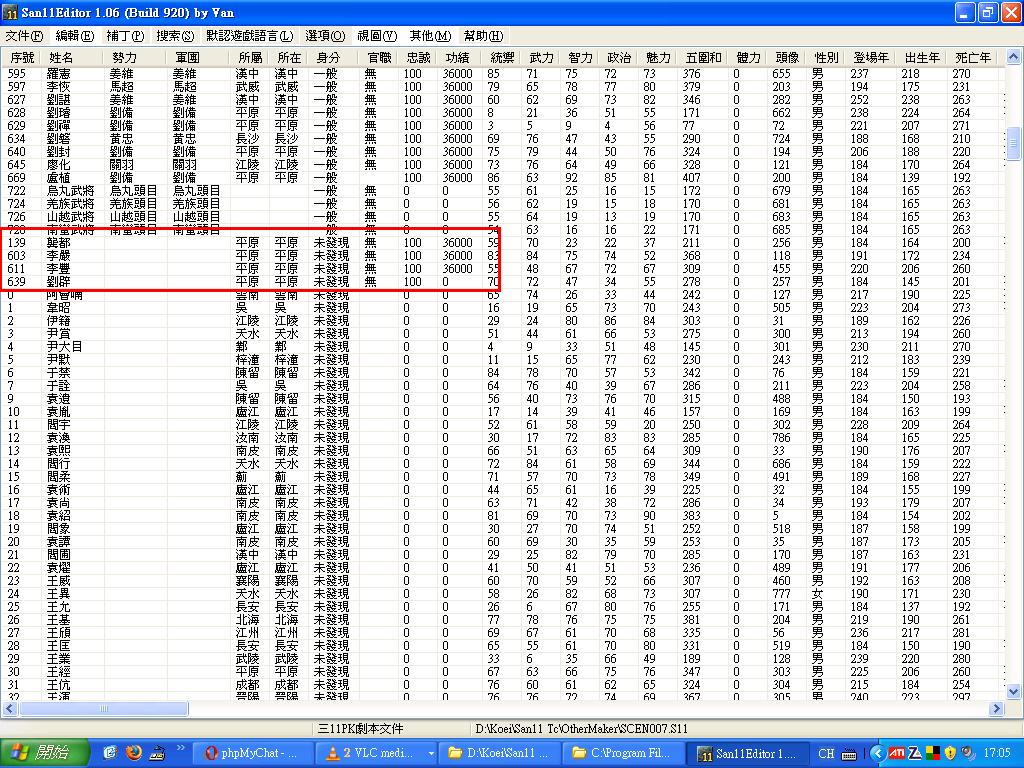
Task: Click the Internet Explorer quick launch icon
Action: pyautogui.click(x=109, y=753)
